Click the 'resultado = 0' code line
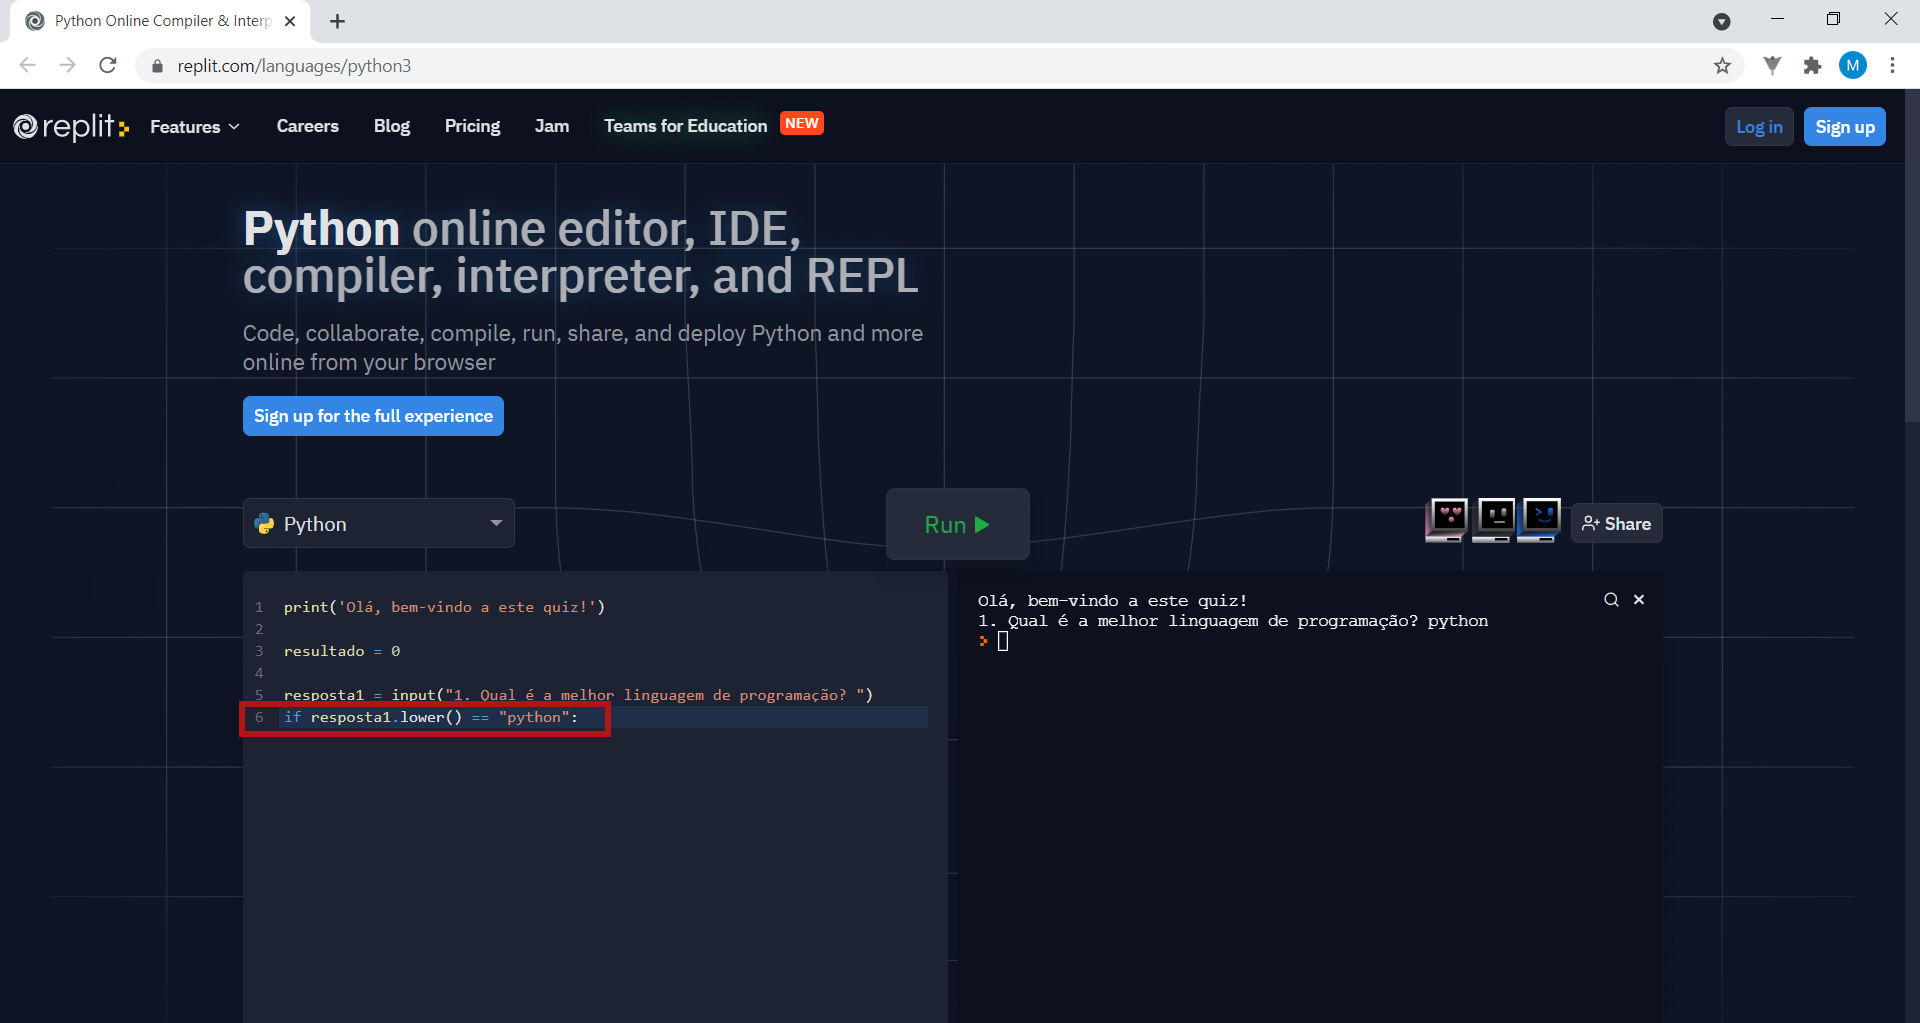The width and height of the screenshot is (1920, 1023). tap(342, 651)
